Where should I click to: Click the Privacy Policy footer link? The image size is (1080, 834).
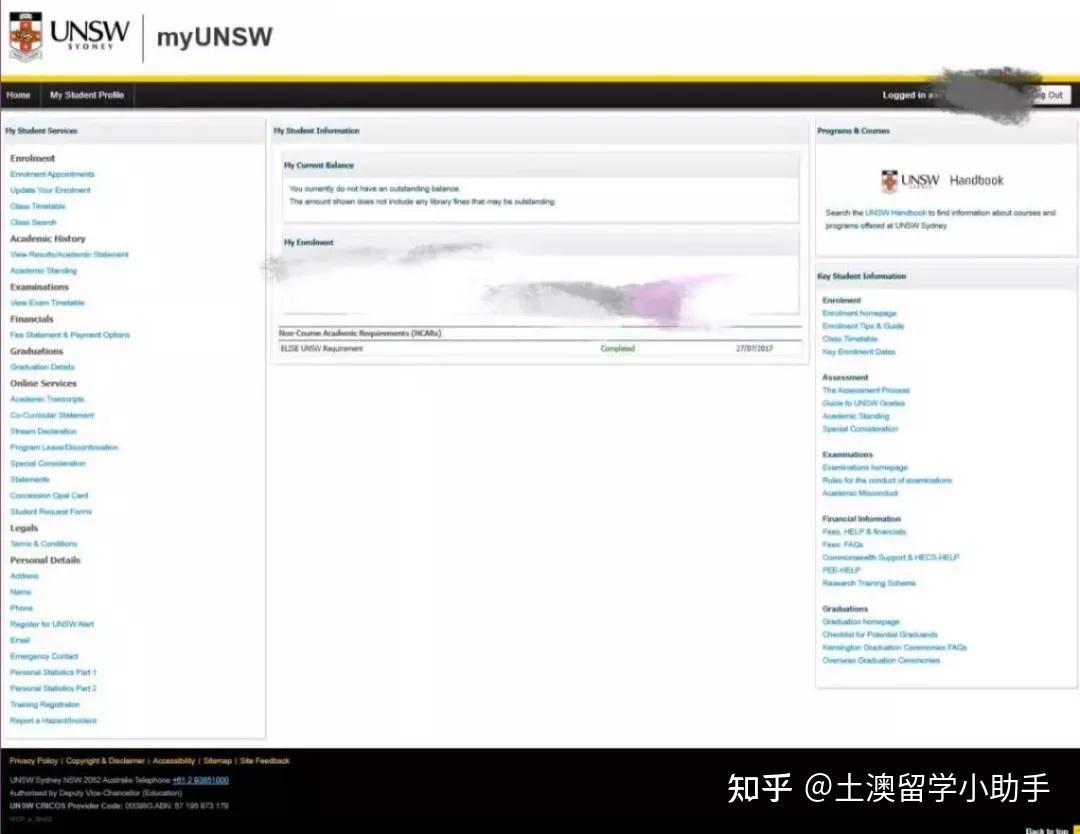tap(34, 760)
